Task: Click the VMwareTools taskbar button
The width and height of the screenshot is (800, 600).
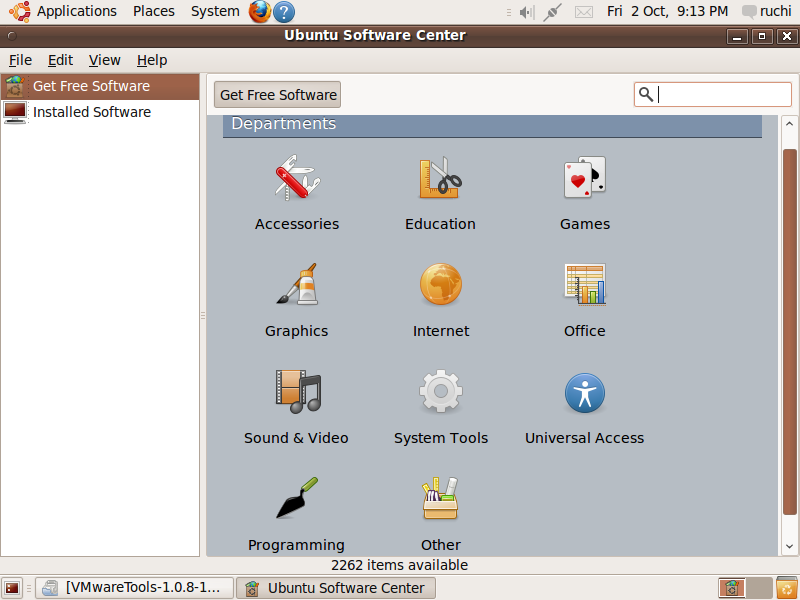Action: [x=135, y=588]
